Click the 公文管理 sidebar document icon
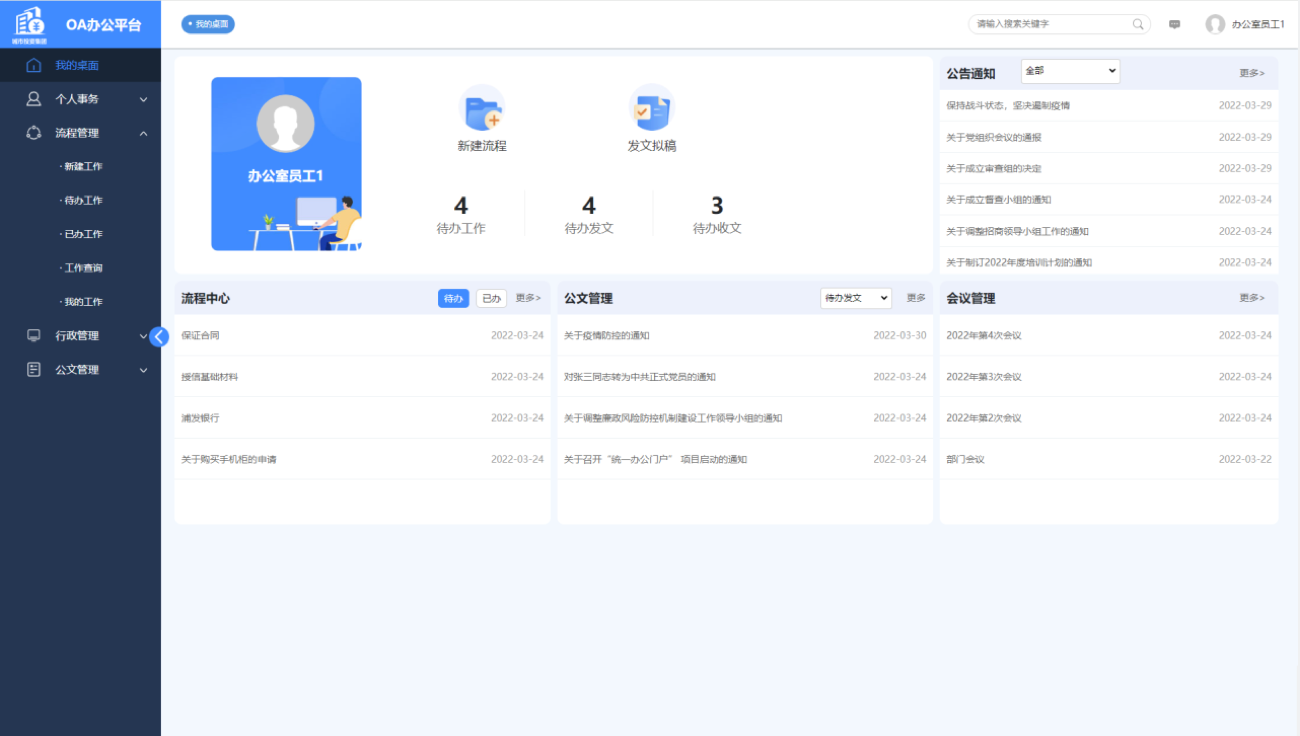Screen dimensions: 1300x736 (x=34, y=370)
